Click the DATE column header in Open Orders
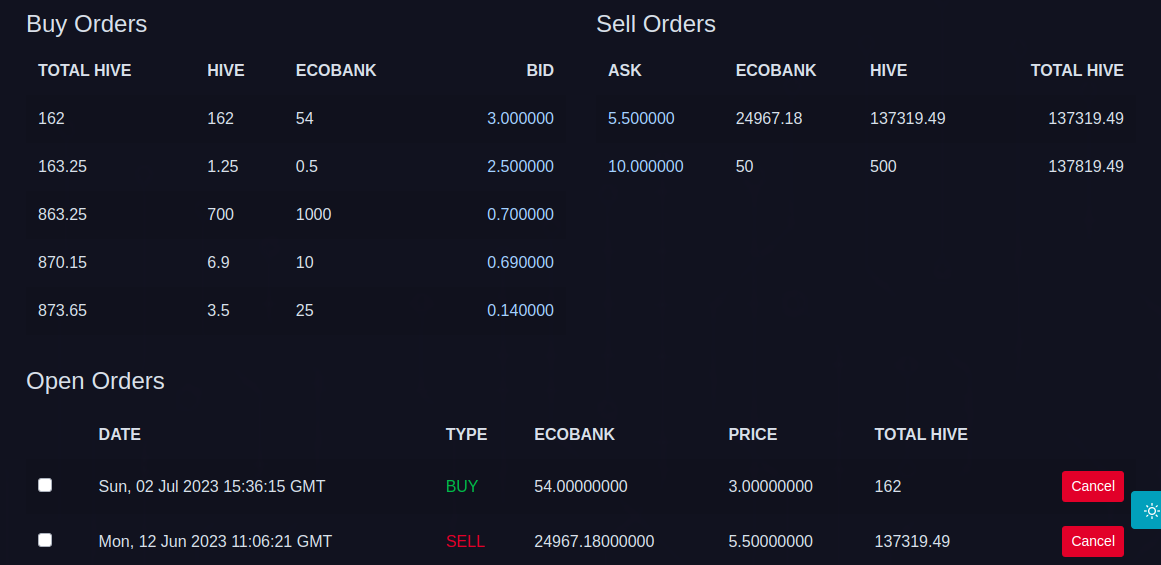This screenshot has width=1161, height=565. point(119,435)
